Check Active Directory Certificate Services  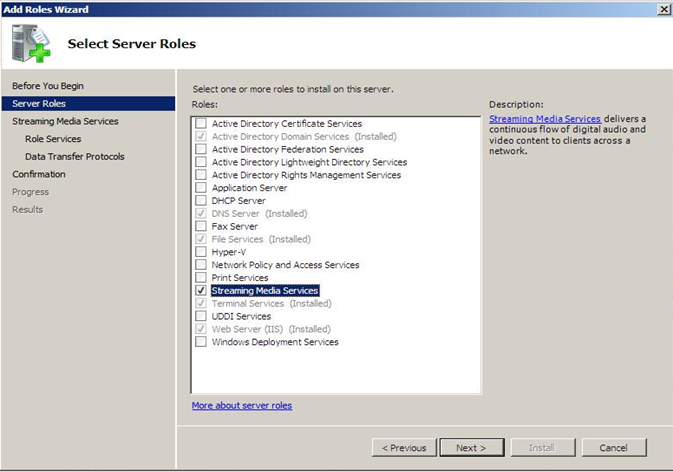click(201, 124)
